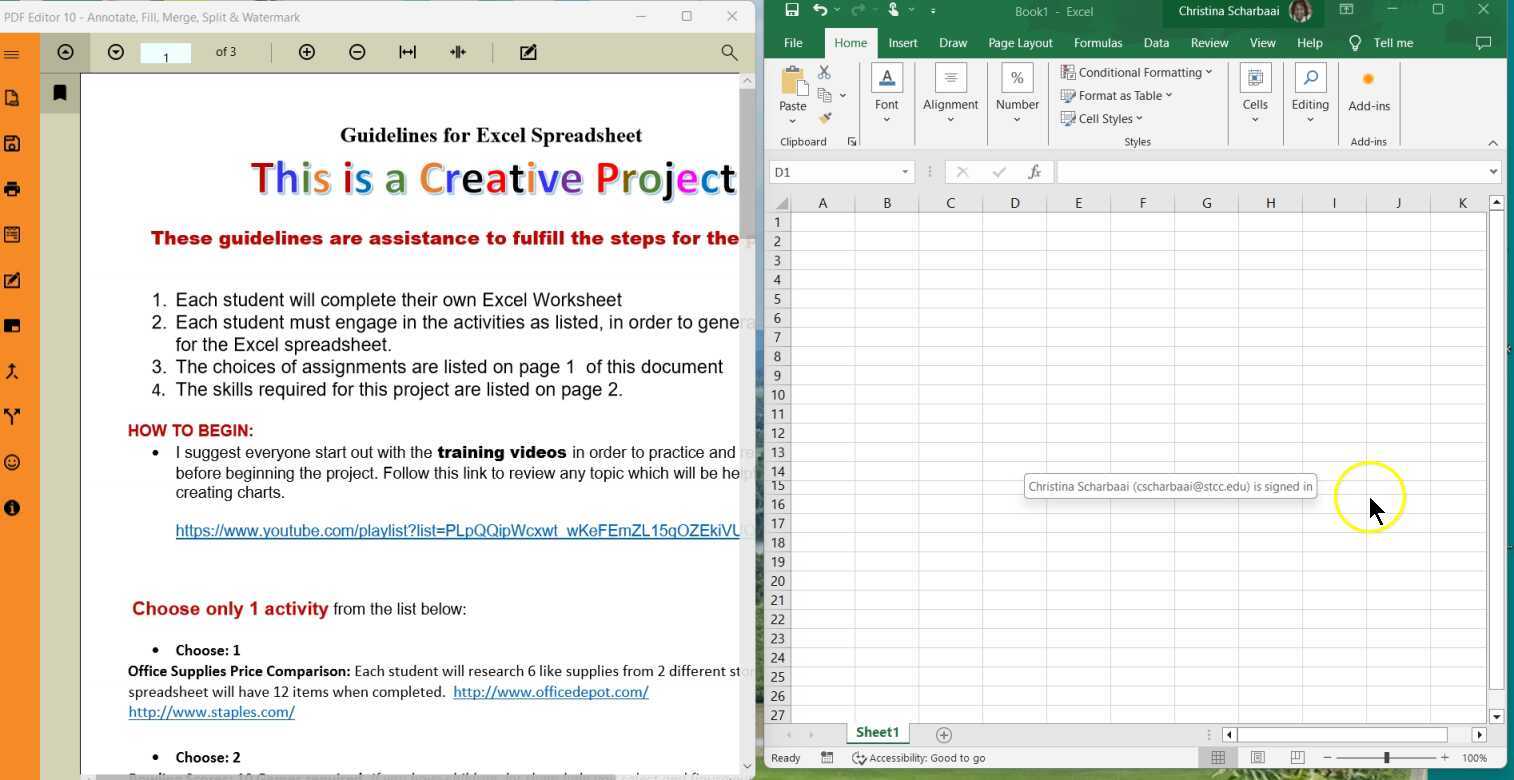Click Undo in Excel Quick Access Toolbar
The width and height of the screenshot is (1514, 780).
pyautogui.click(x=820, y=11)
